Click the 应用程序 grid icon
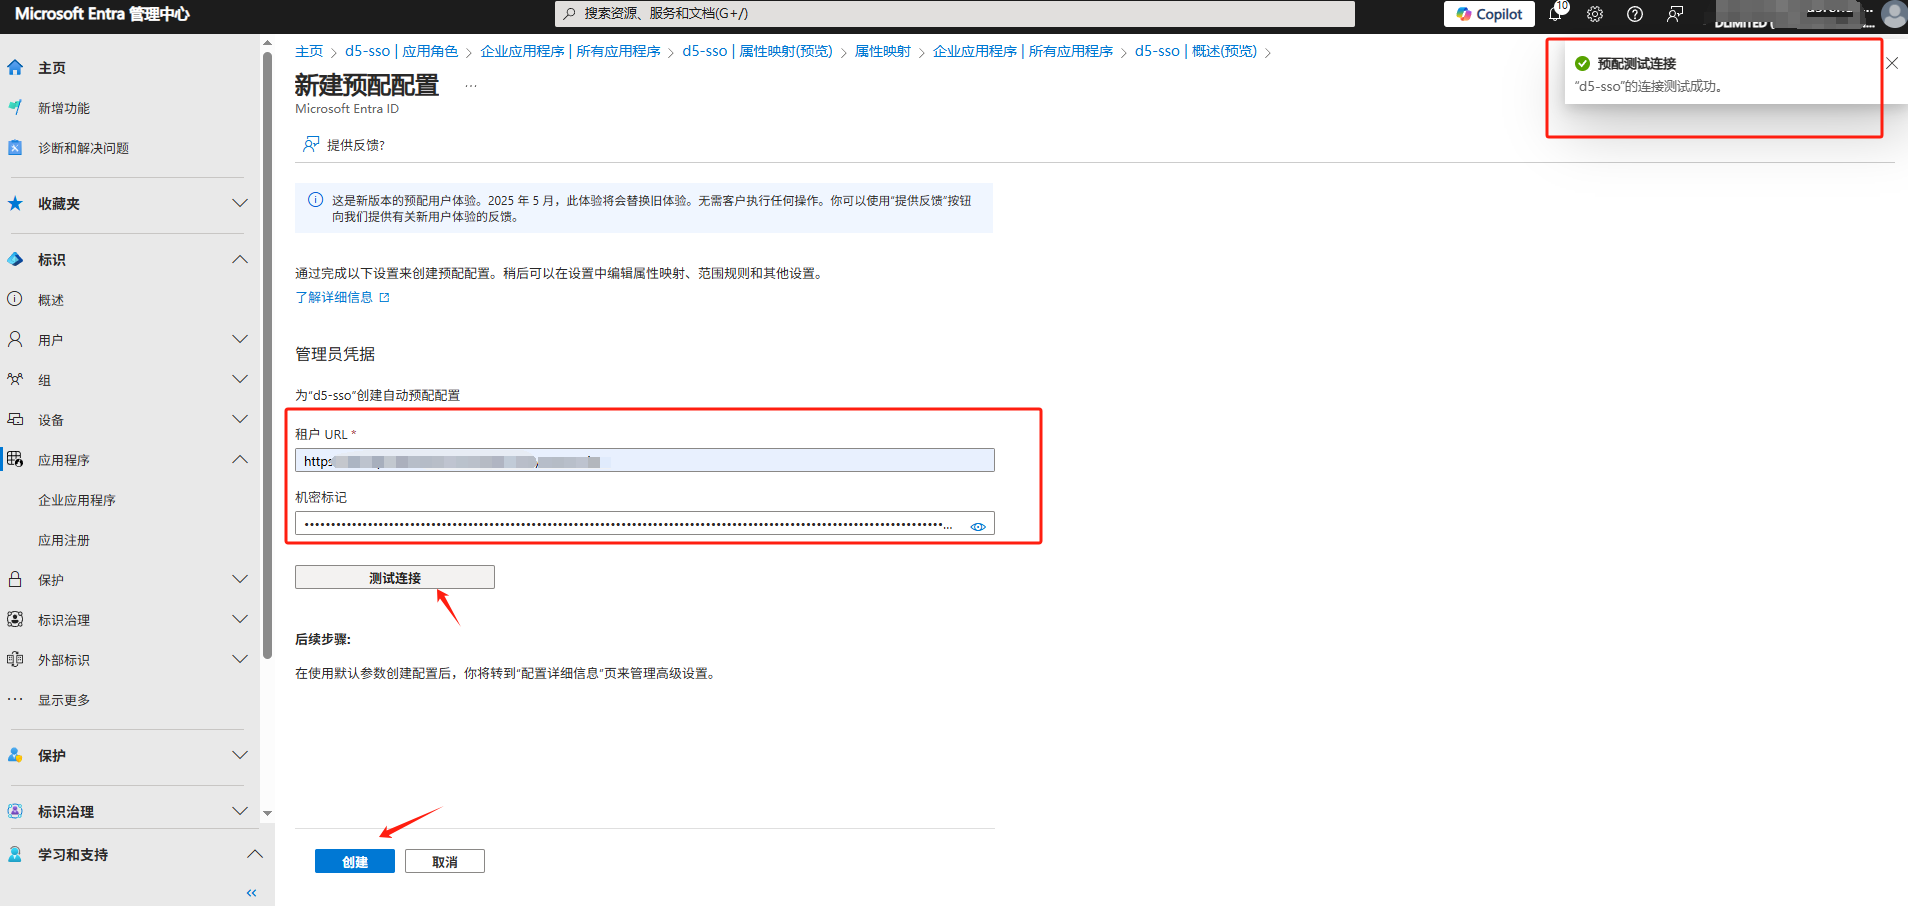Viewport: 1908px width, 906px height. click(15, 459)
